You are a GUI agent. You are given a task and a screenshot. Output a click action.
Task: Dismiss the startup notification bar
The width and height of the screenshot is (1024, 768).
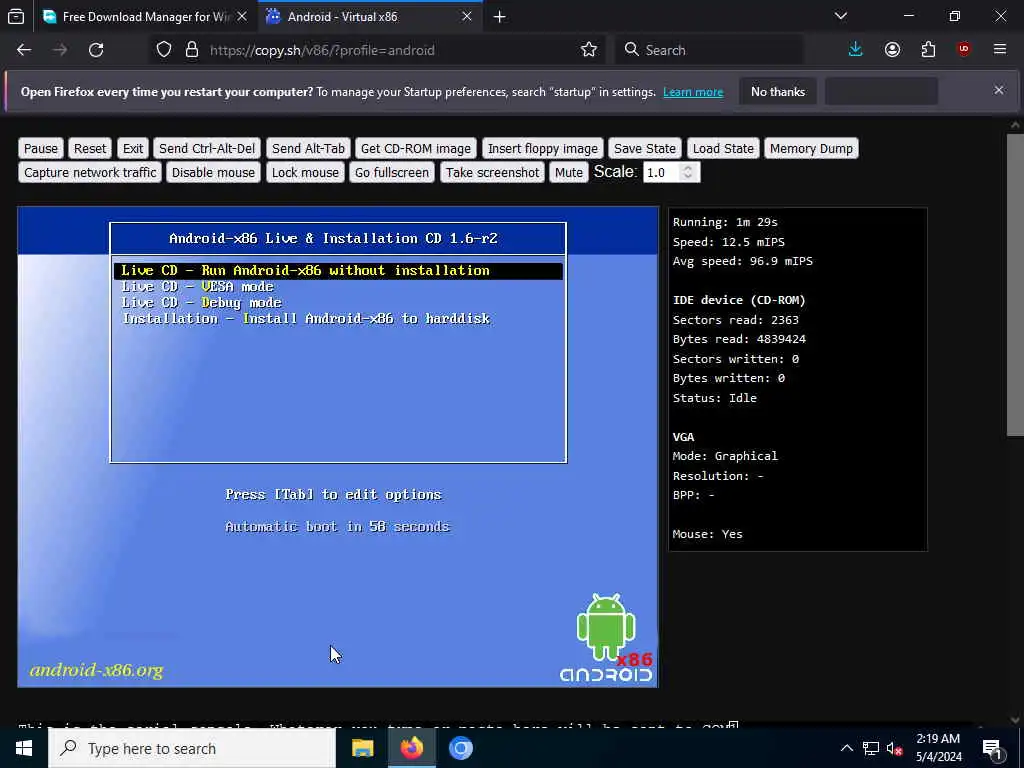point(999,91)
